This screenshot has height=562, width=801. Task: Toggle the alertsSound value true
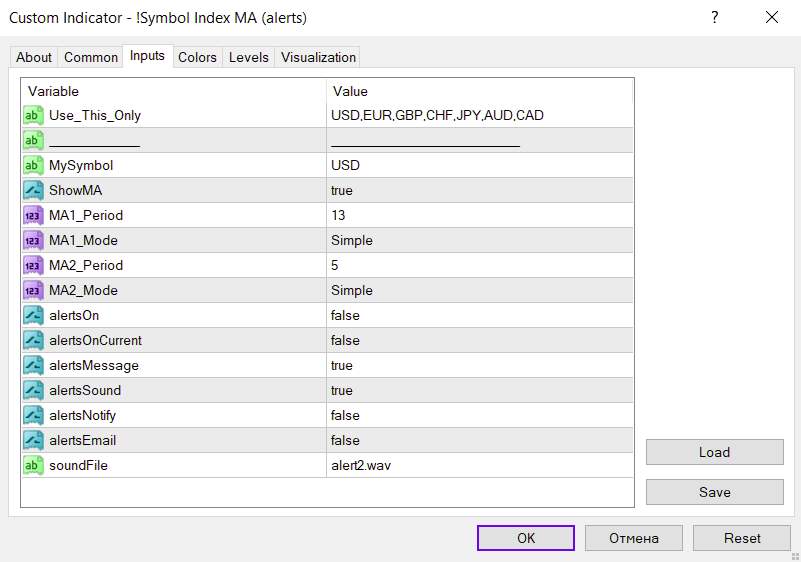click(480, 390)
